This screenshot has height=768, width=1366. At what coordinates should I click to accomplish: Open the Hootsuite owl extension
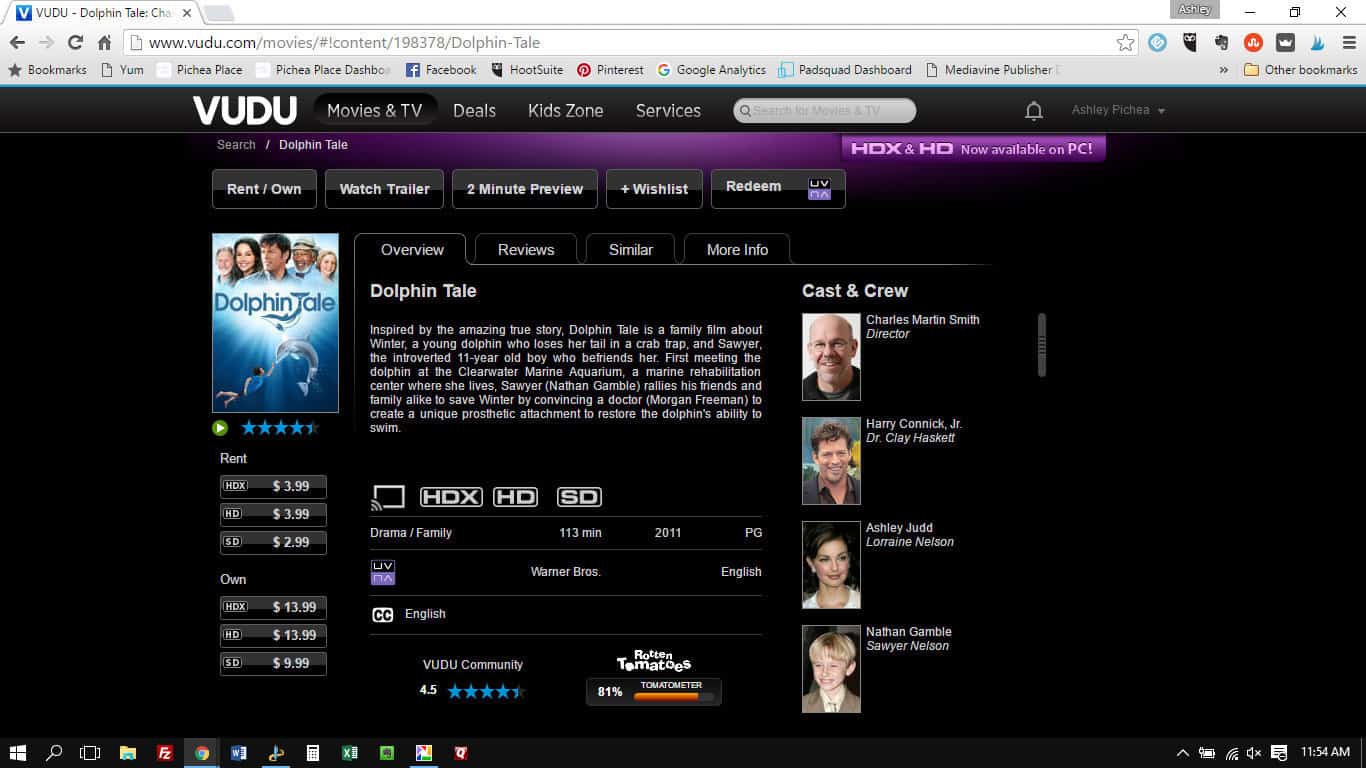1189,43
